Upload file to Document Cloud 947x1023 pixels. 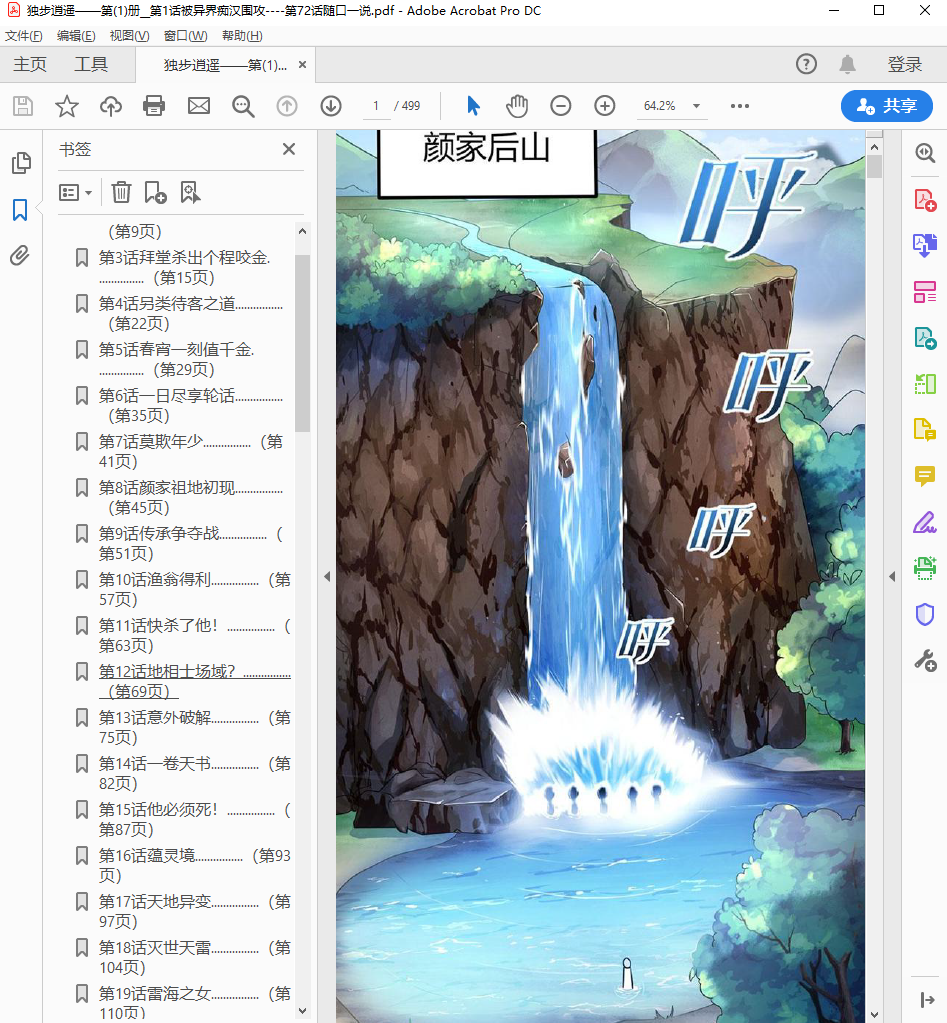pyautogui.click(x=111, y=106)
